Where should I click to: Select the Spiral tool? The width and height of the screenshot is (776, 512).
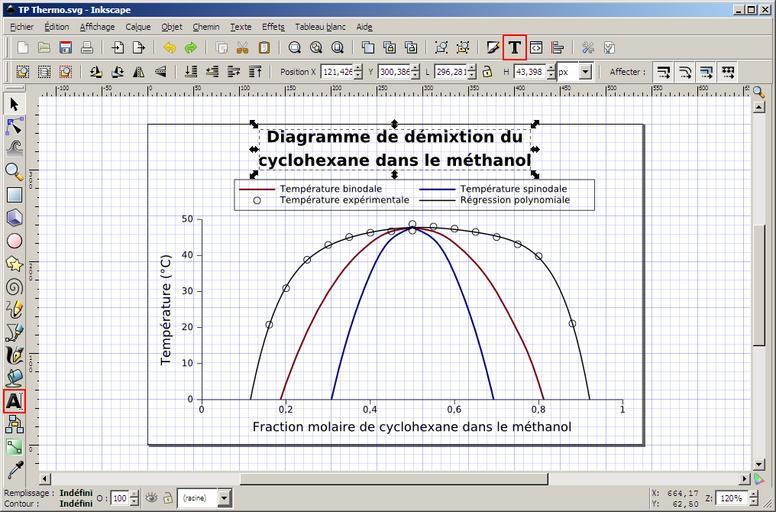(x=14, y=286)
